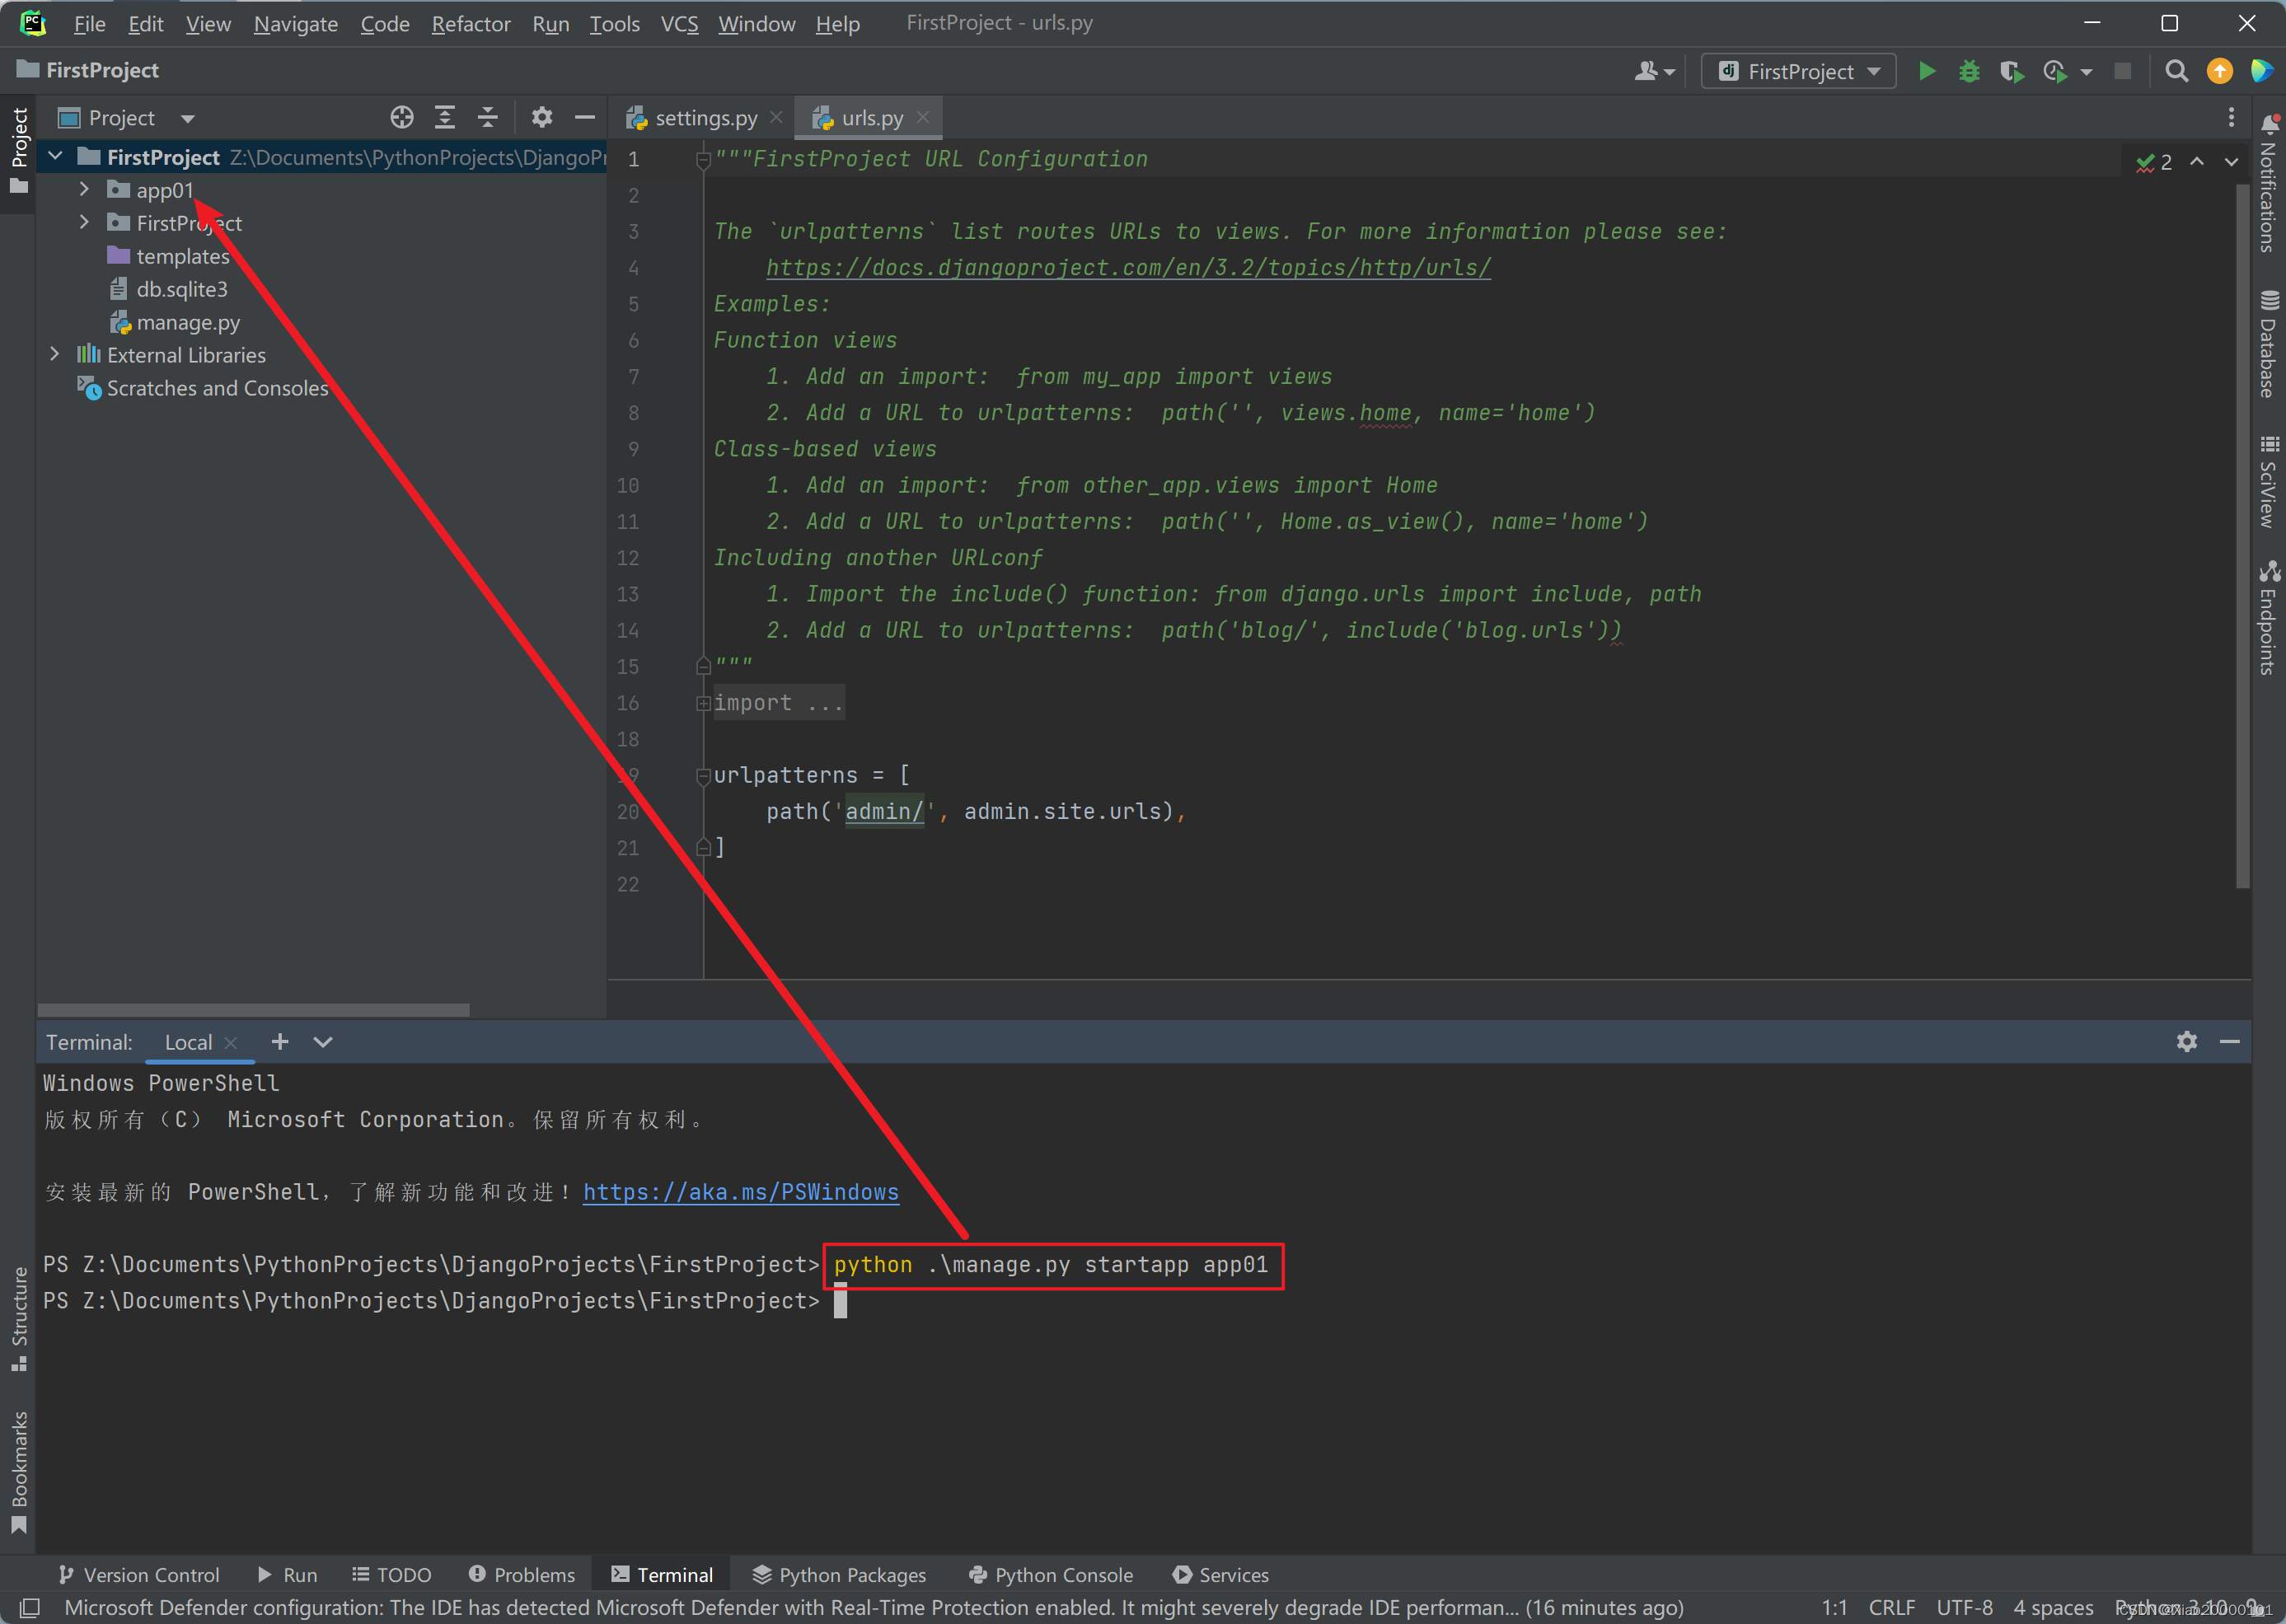Open Bookmarks tool window
2286x1624 pixels.
[x=19, y=1472]
